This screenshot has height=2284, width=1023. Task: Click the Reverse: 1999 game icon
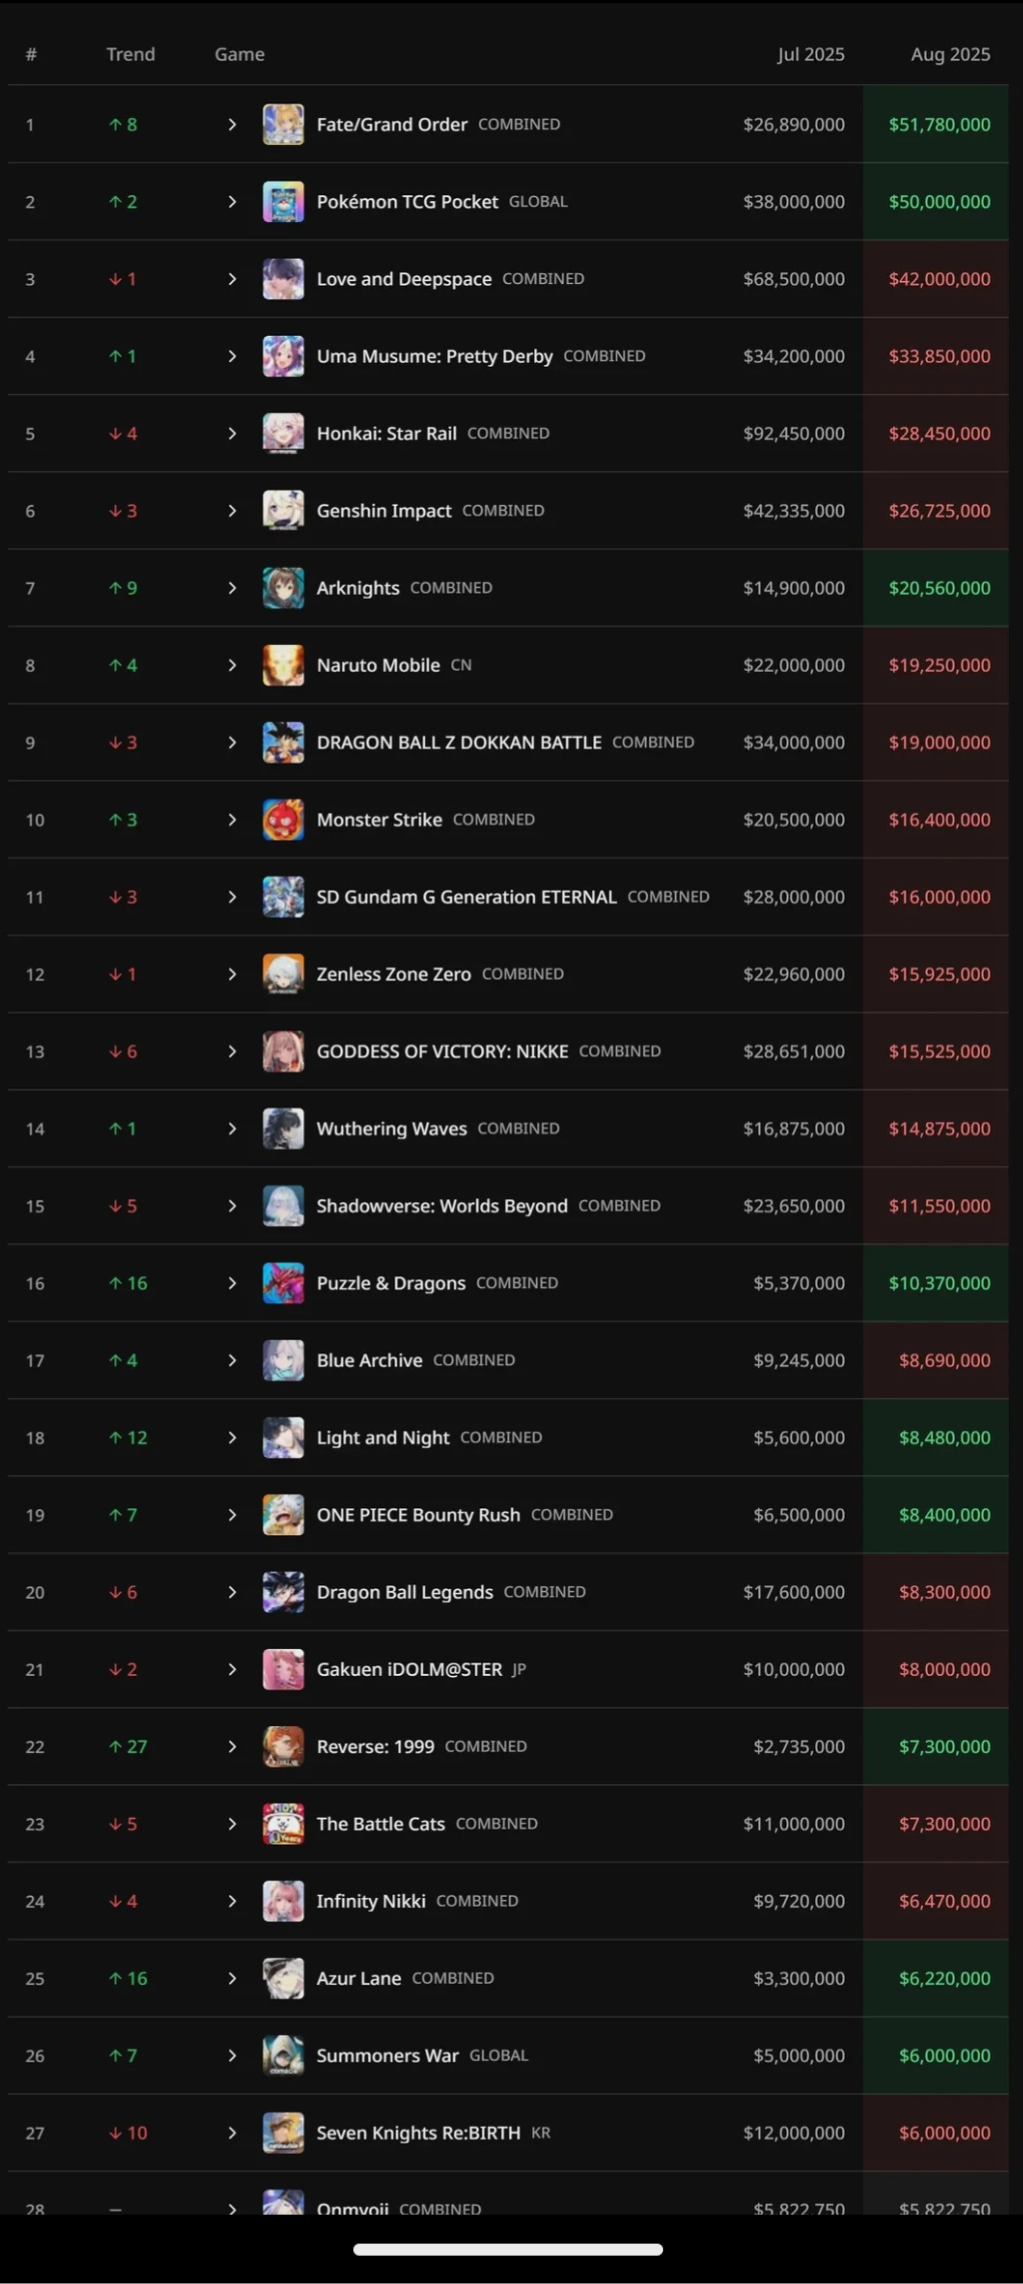[x=283, y=1746]
